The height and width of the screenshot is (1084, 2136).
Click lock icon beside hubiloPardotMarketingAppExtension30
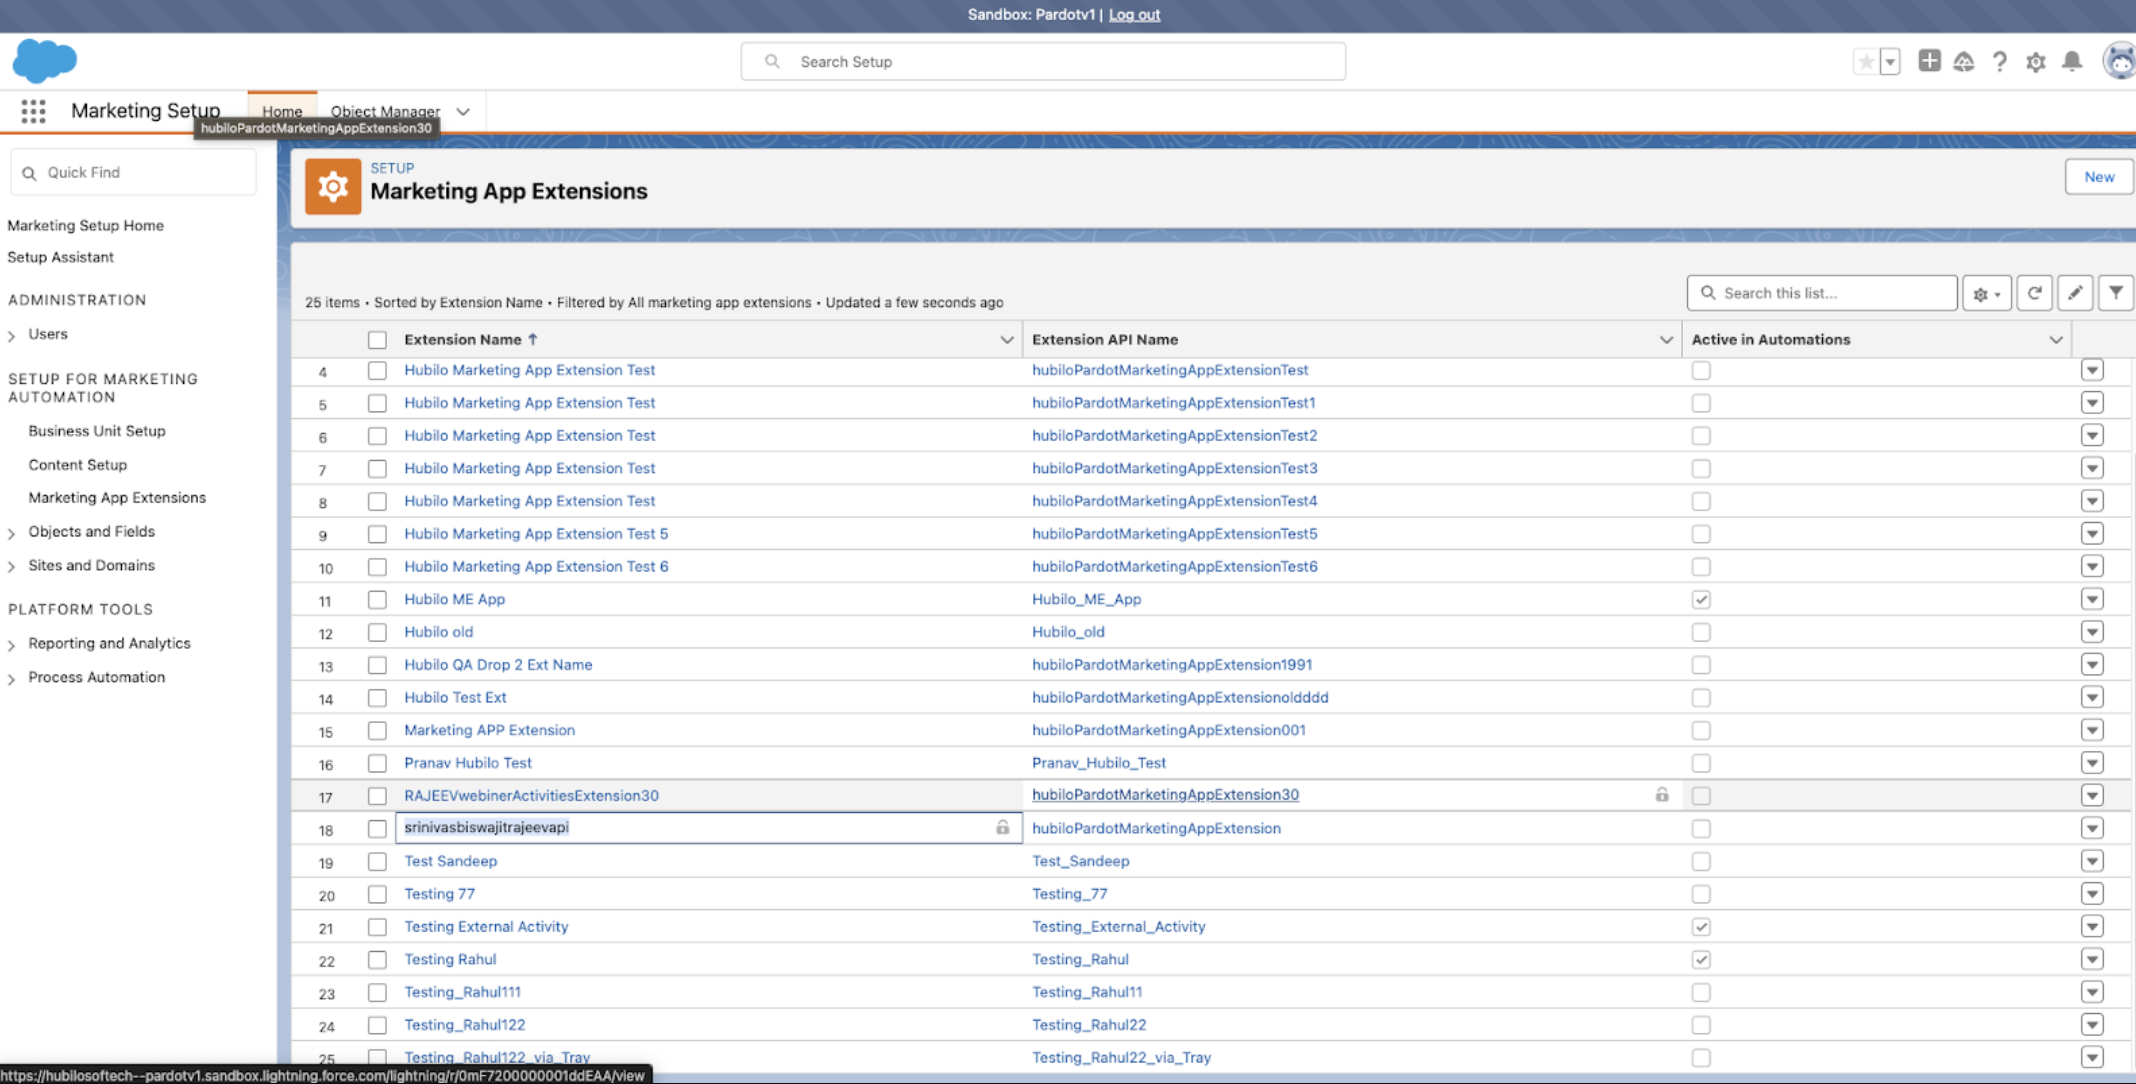[x=1661, y=795]
